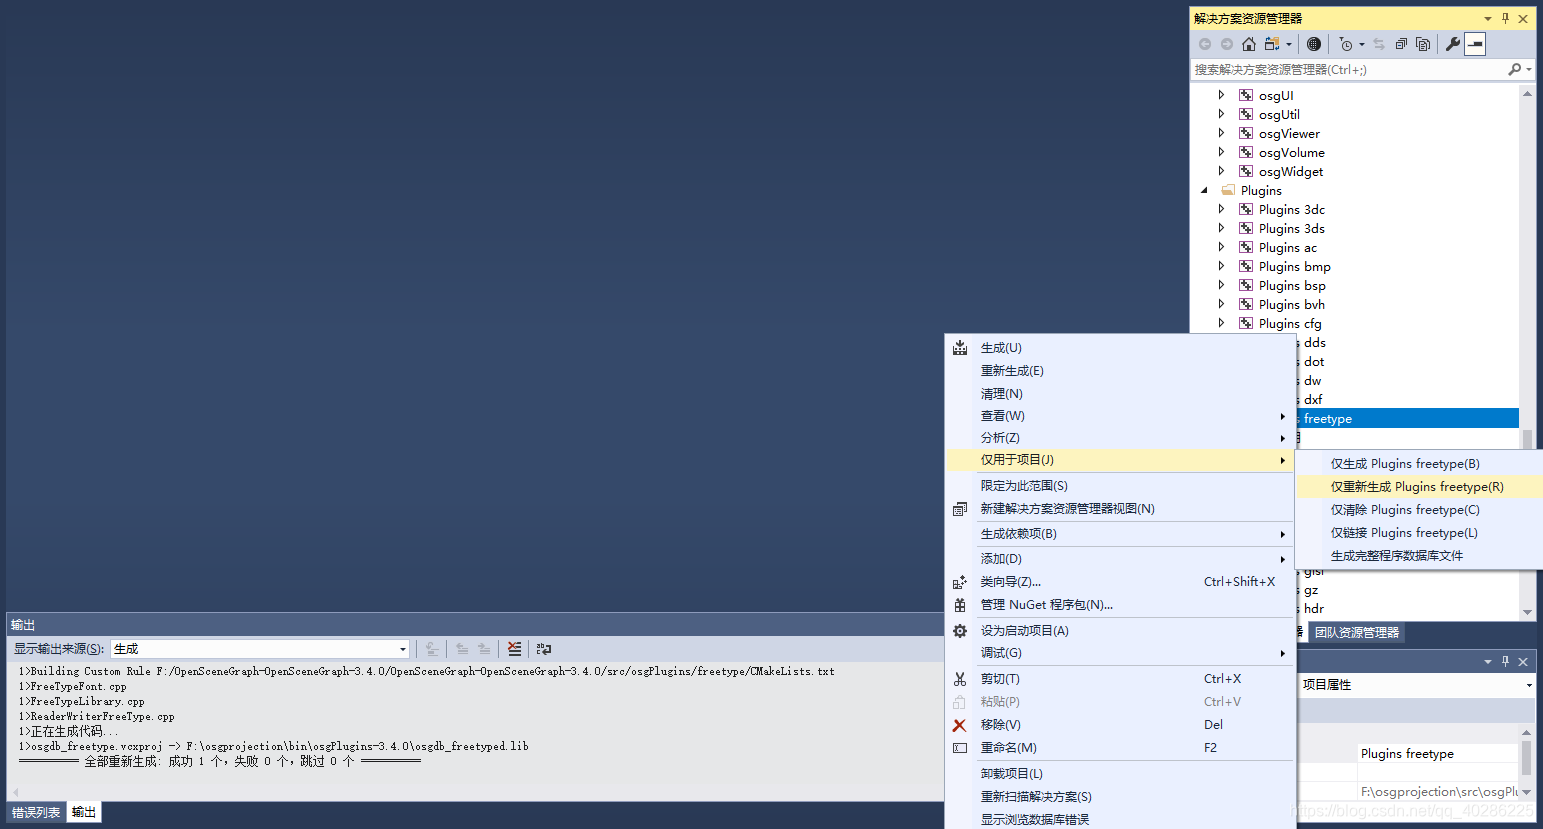This screenshot has width=1543, height=829.
Task: Click the back navigation arrow in Solution Explorer
Action: (1205, 44)
